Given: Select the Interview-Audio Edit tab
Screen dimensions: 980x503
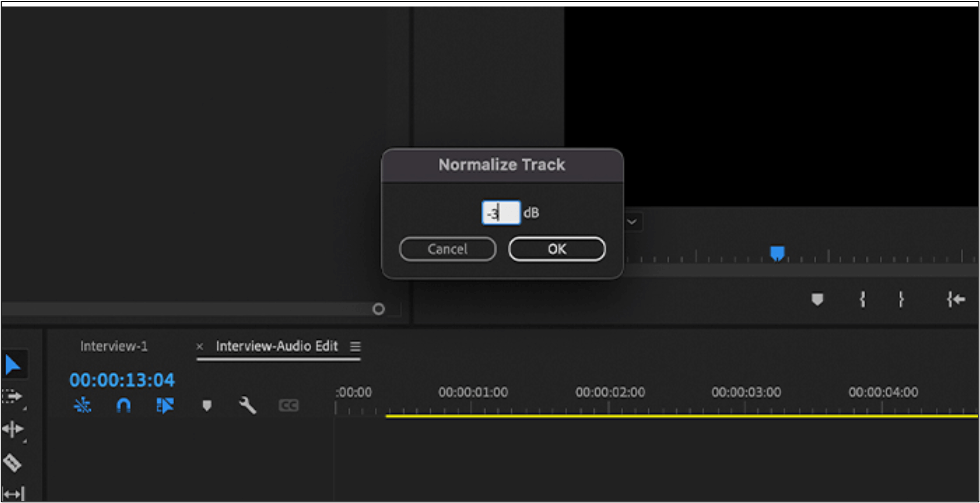Looking at the screenshot, I should tap(277, 346).
